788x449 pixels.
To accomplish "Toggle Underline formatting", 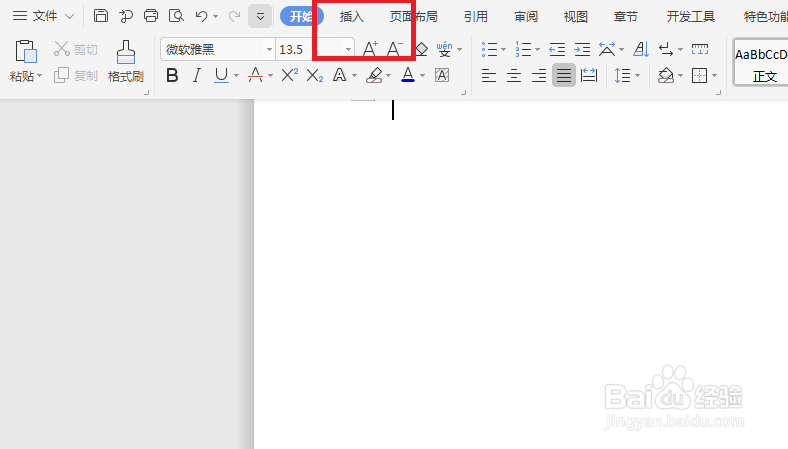I will [221, 75].
